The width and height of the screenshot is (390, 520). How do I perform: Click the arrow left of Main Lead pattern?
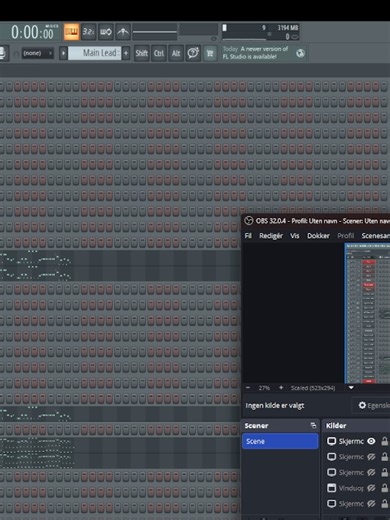(x=63, y=53)
